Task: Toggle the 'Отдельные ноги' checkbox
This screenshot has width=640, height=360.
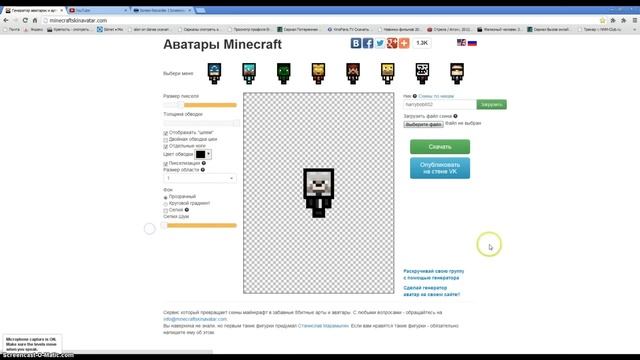Action: (166, 146)
